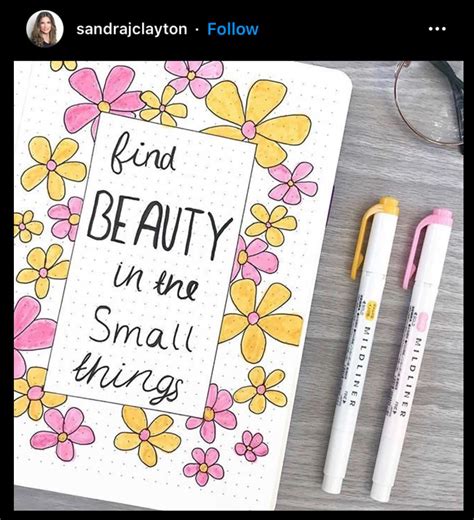Open the three-dot more options menu

[437, 29]
